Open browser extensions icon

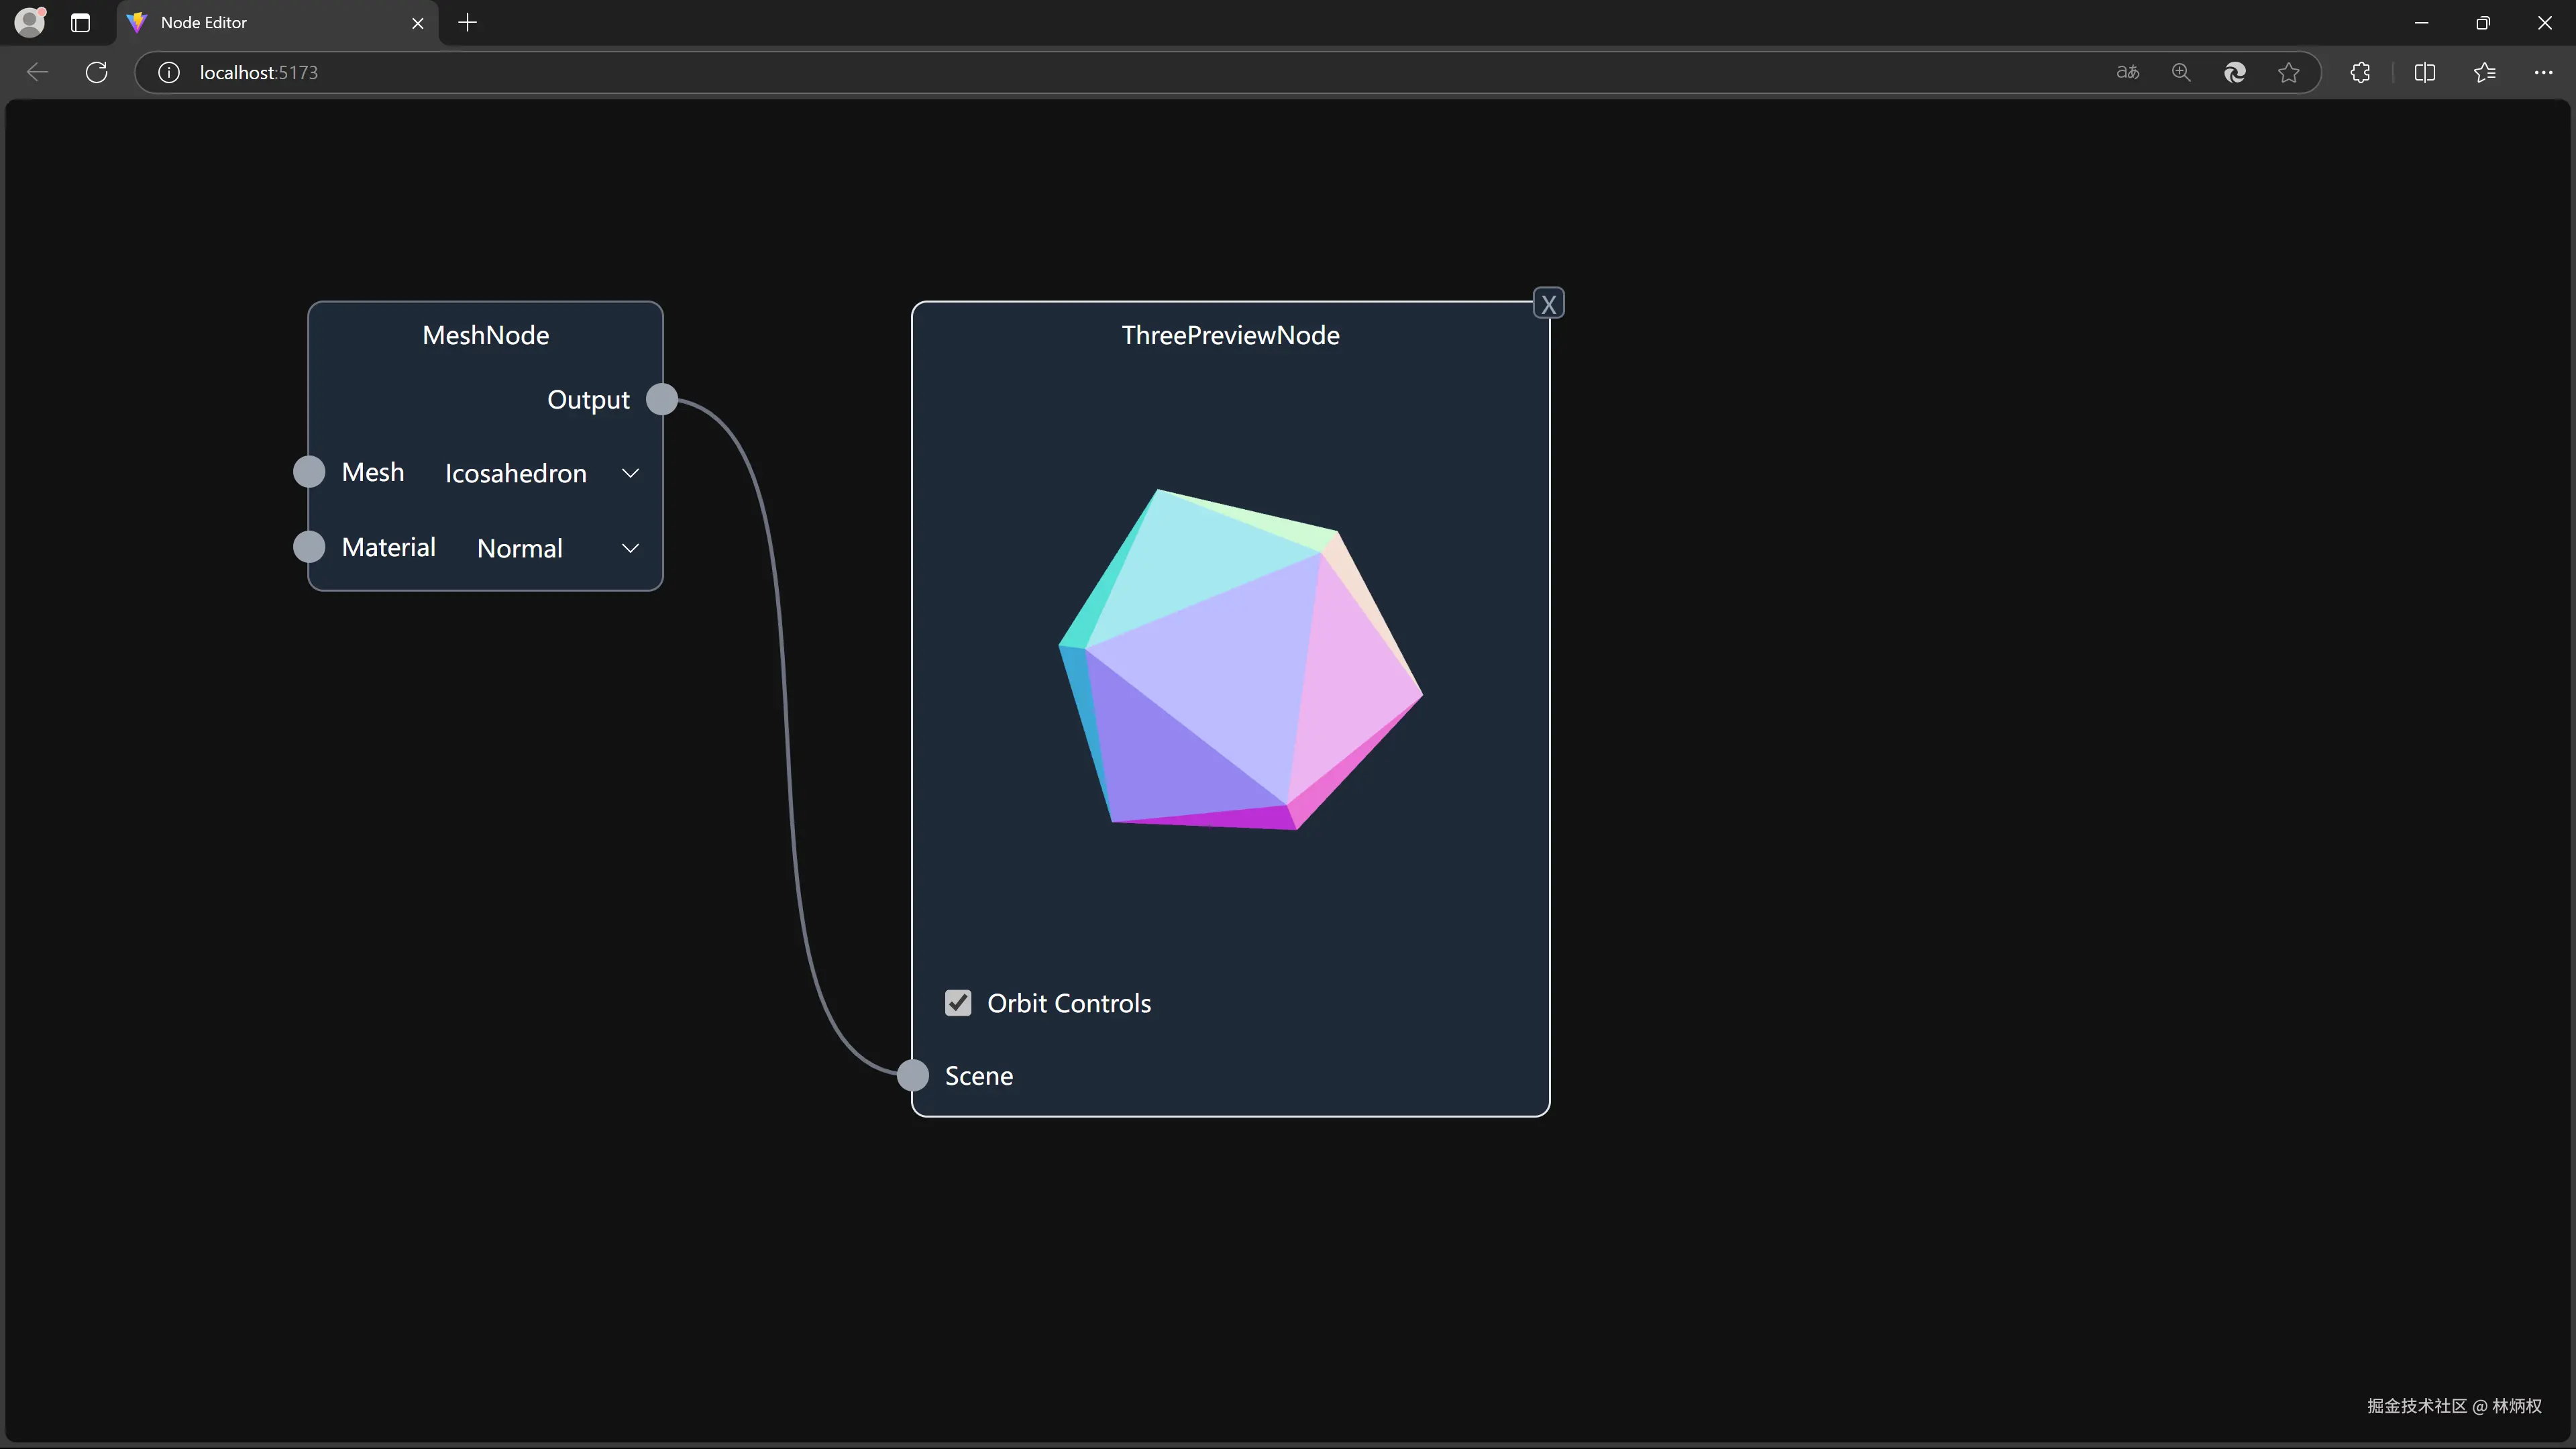click(2360, 72)
